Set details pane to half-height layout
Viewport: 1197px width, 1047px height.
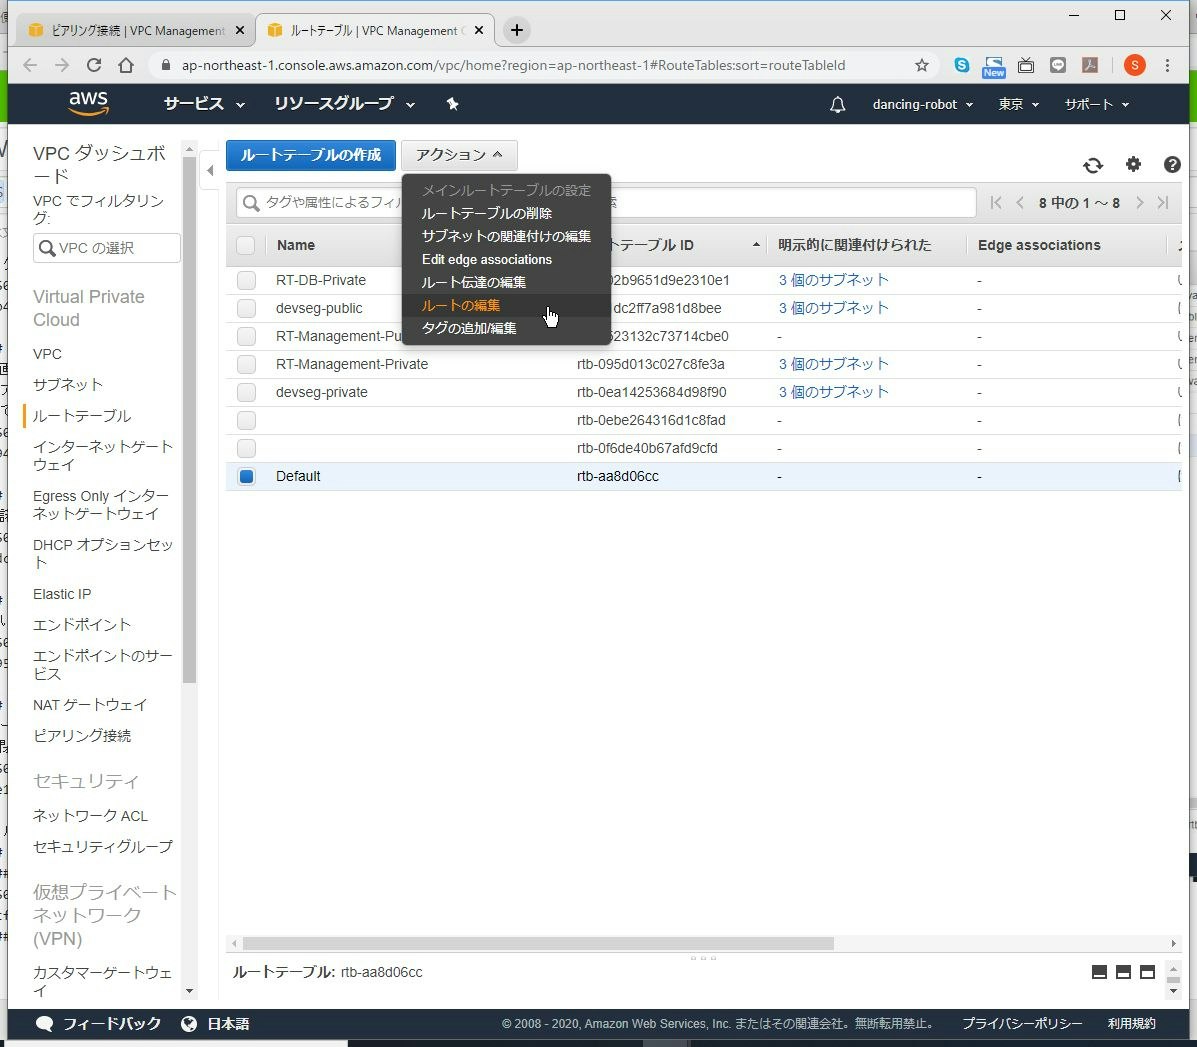[1123, 972]
